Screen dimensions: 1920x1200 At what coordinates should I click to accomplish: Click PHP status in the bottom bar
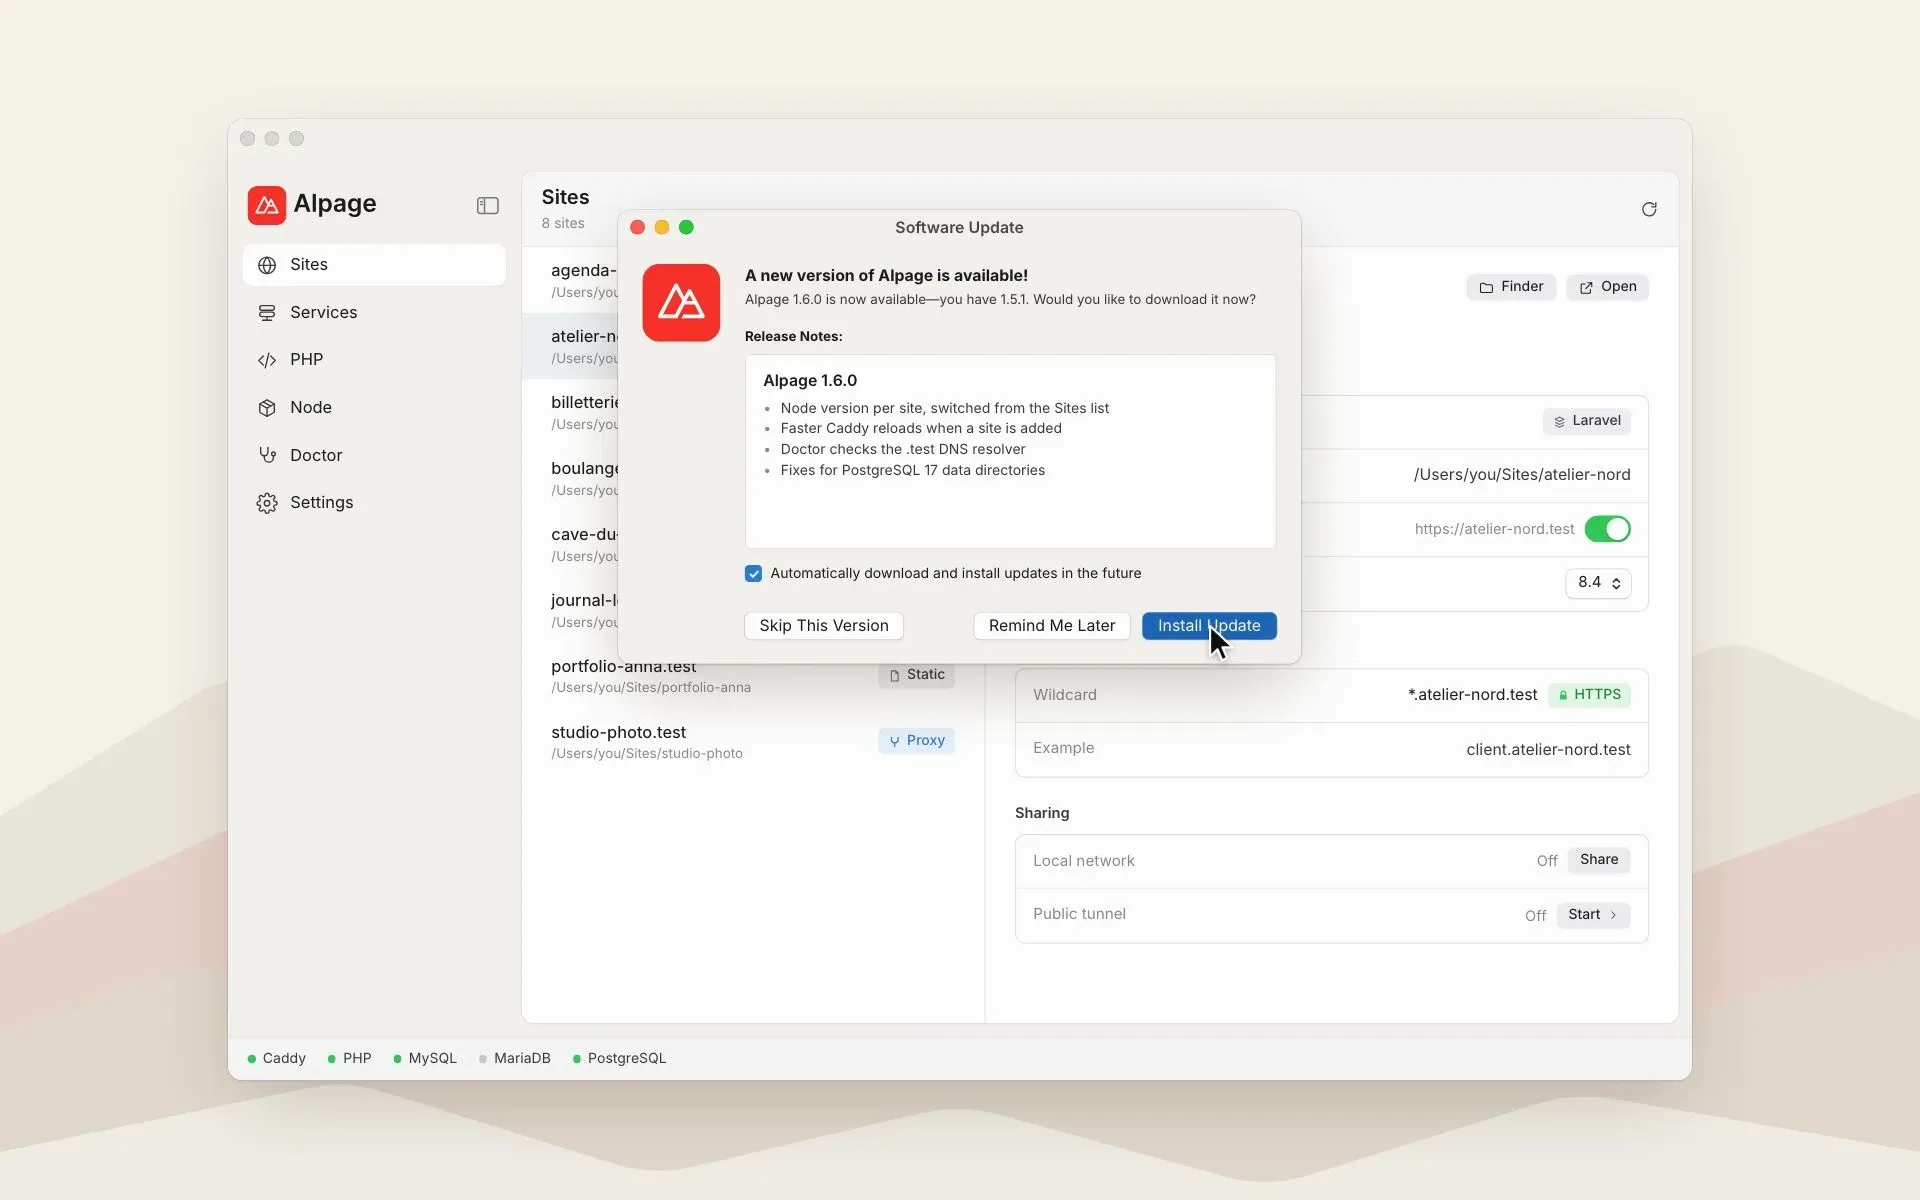tap(349, 1058)
